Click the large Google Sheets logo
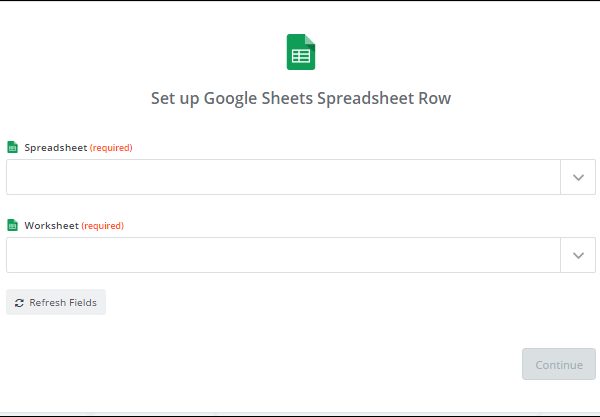 301,52
